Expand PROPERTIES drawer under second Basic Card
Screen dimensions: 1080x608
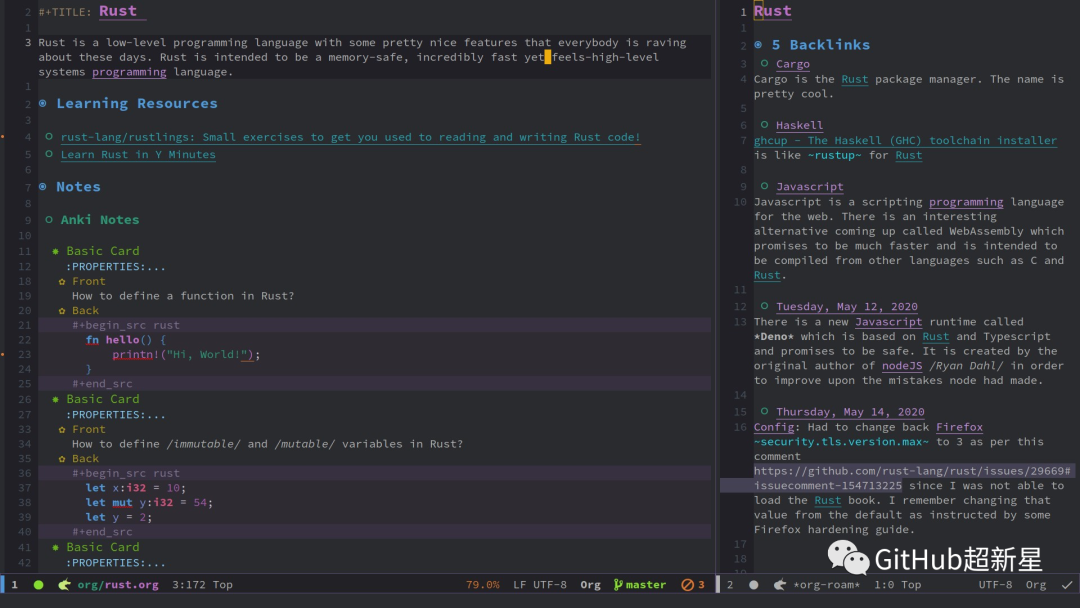tap(116, 415)
